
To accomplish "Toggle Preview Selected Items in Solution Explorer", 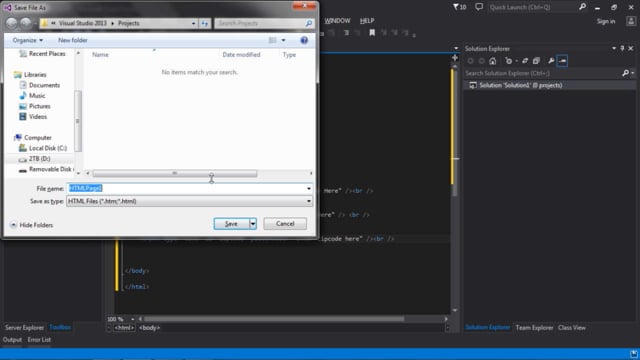I will (x=562, y=61).
